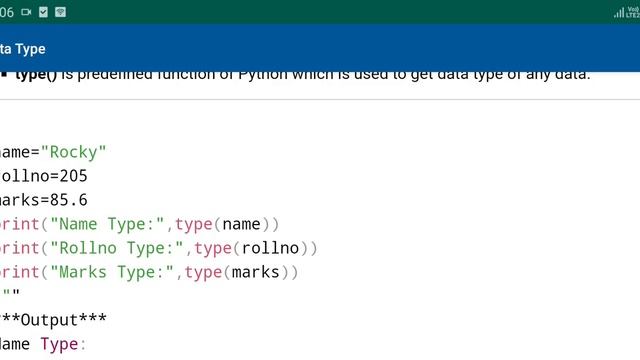Select the name="Rocky" code line

[x=53, y=152]
